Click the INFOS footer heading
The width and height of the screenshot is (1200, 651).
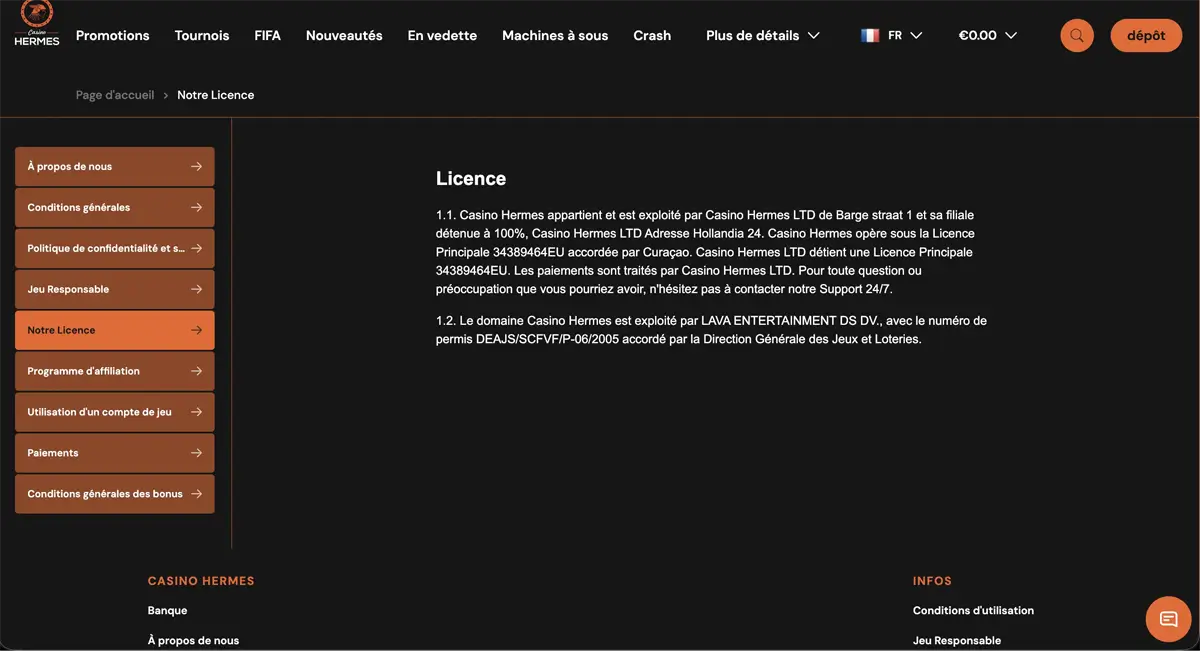point(932,581)
